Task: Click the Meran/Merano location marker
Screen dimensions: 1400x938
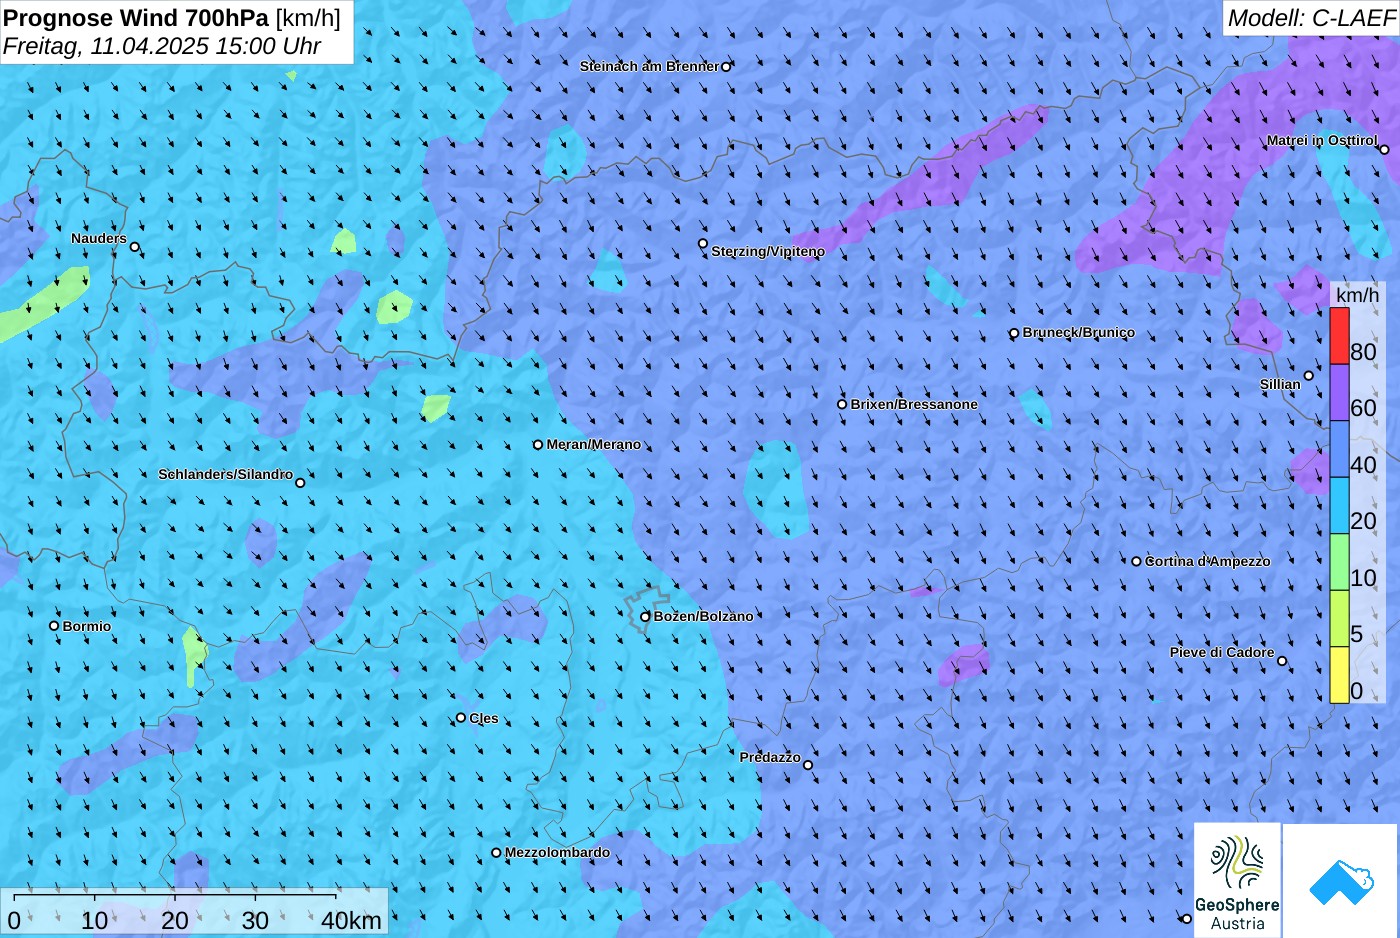Action: point(538,445)
